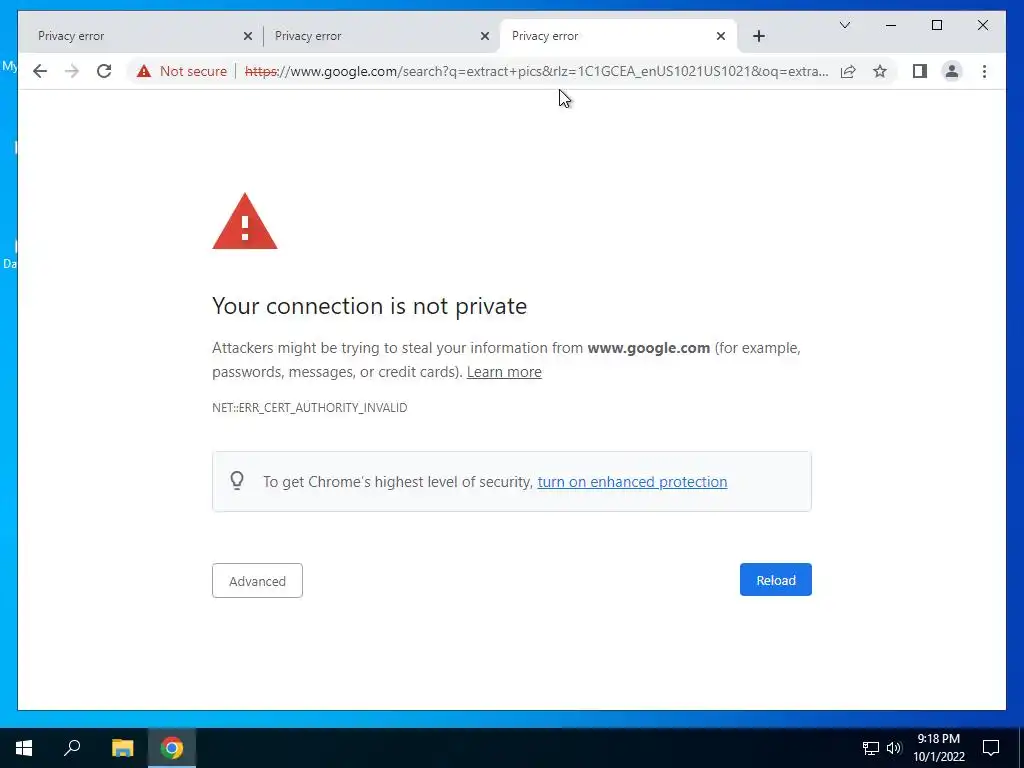This screenshot has width=1024, height=768.
Task: Open the taskbar clock showing 9:18 PM
Action: (x=938, y=748)
